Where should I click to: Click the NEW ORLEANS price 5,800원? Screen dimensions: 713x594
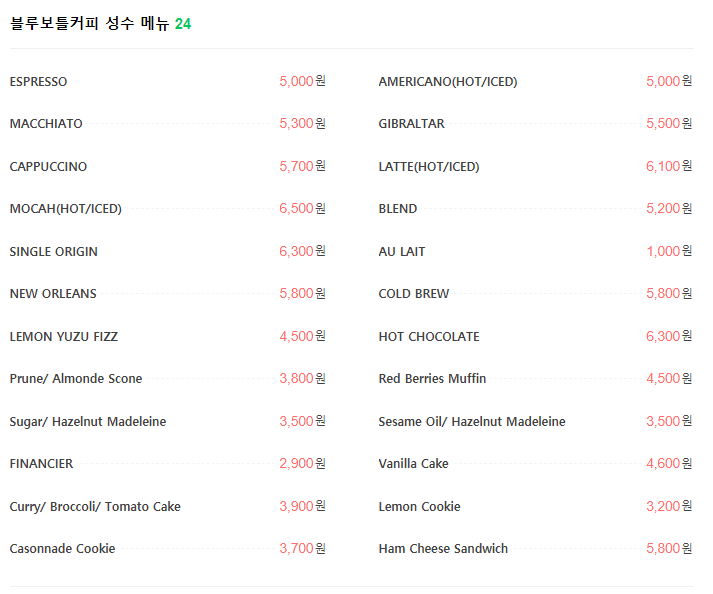tap(302, 294)
